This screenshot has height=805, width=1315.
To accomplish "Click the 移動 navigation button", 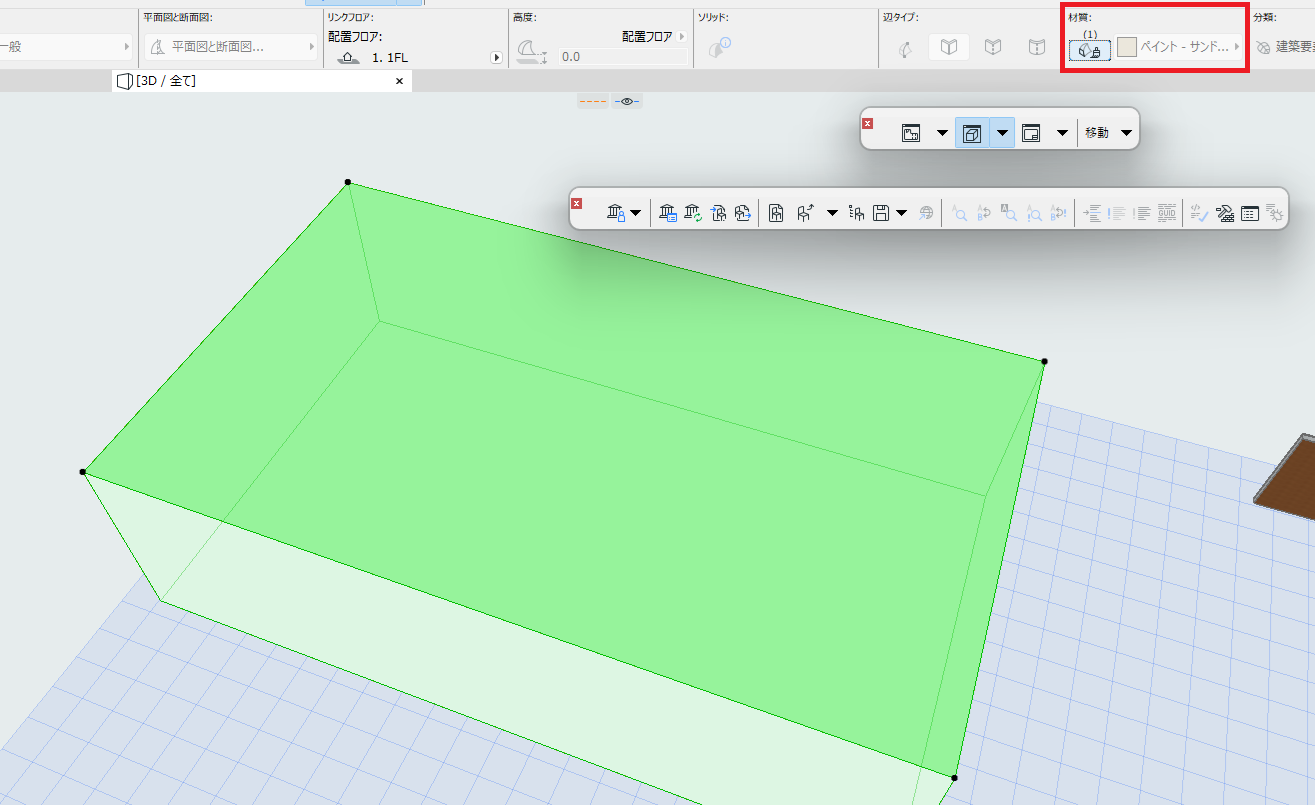I will [x=1097, y=132].
